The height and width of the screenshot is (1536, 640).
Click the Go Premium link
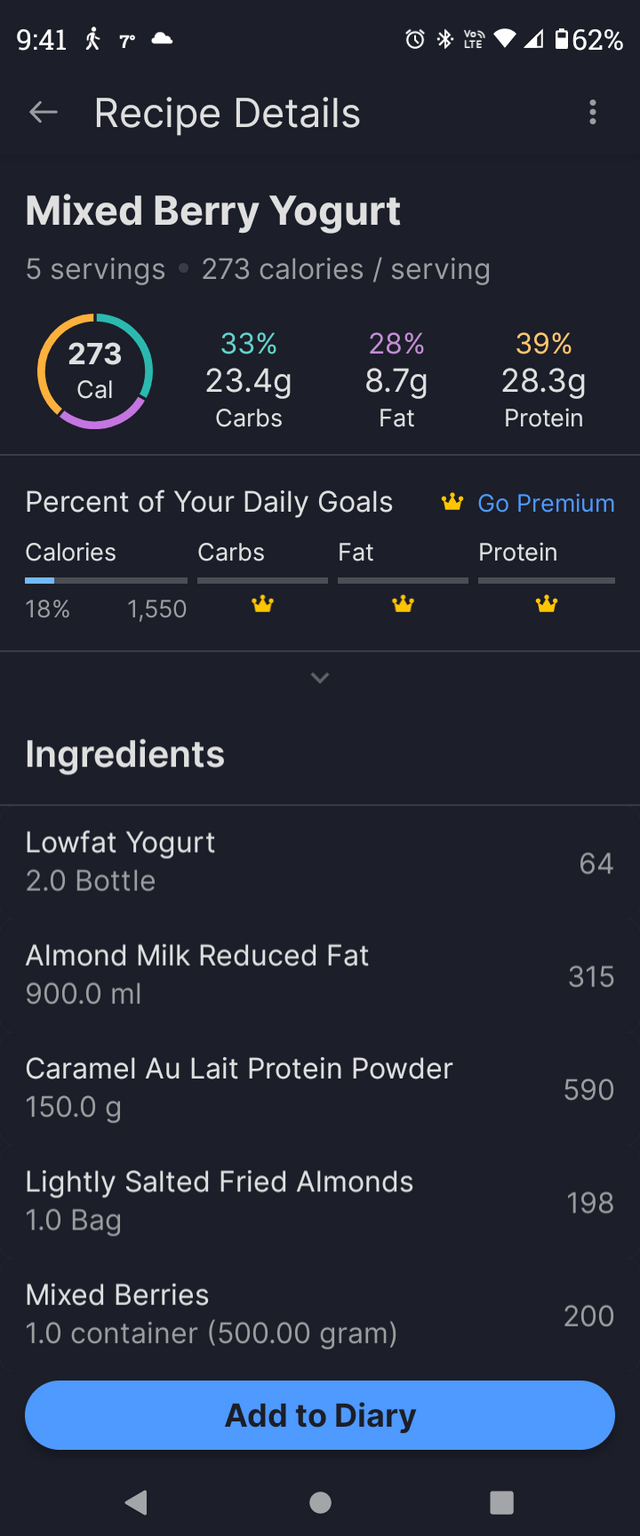(x=546, y=503)
